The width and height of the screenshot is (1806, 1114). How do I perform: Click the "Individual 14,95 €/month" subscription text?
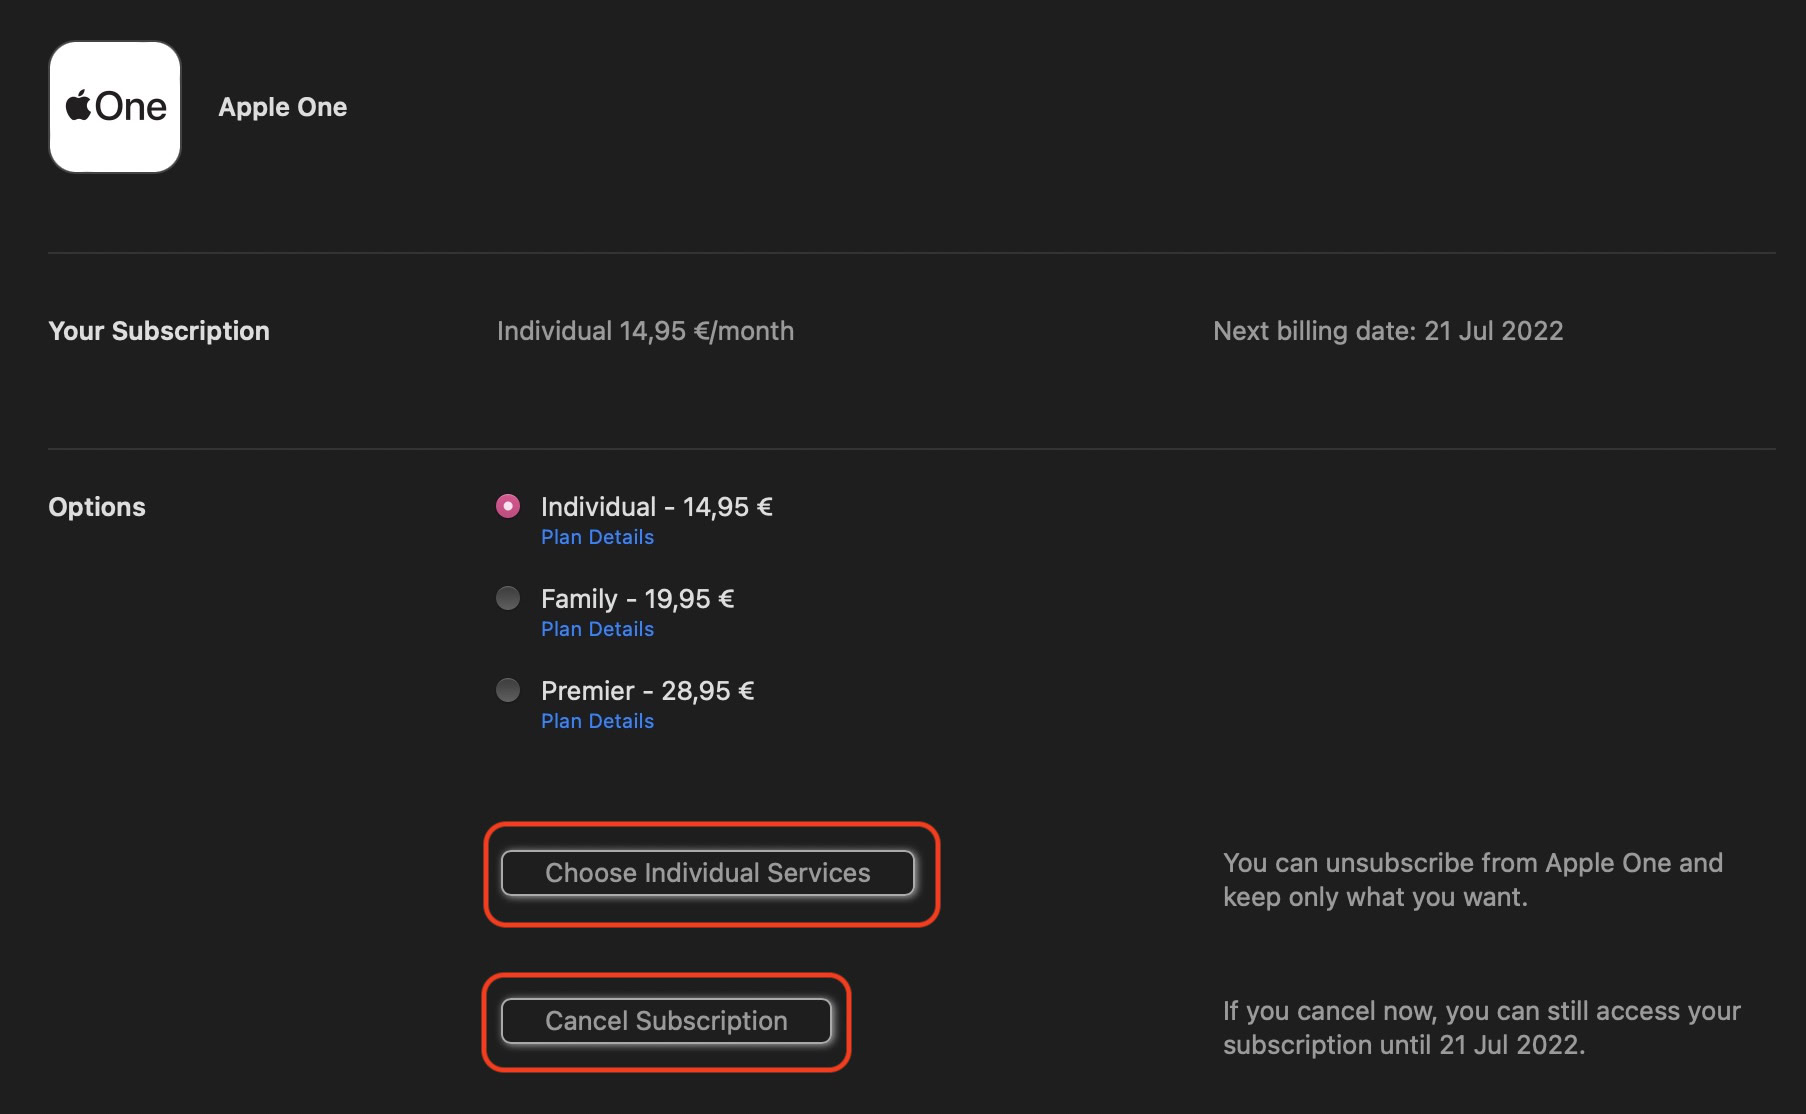click(x=645, y=331)
